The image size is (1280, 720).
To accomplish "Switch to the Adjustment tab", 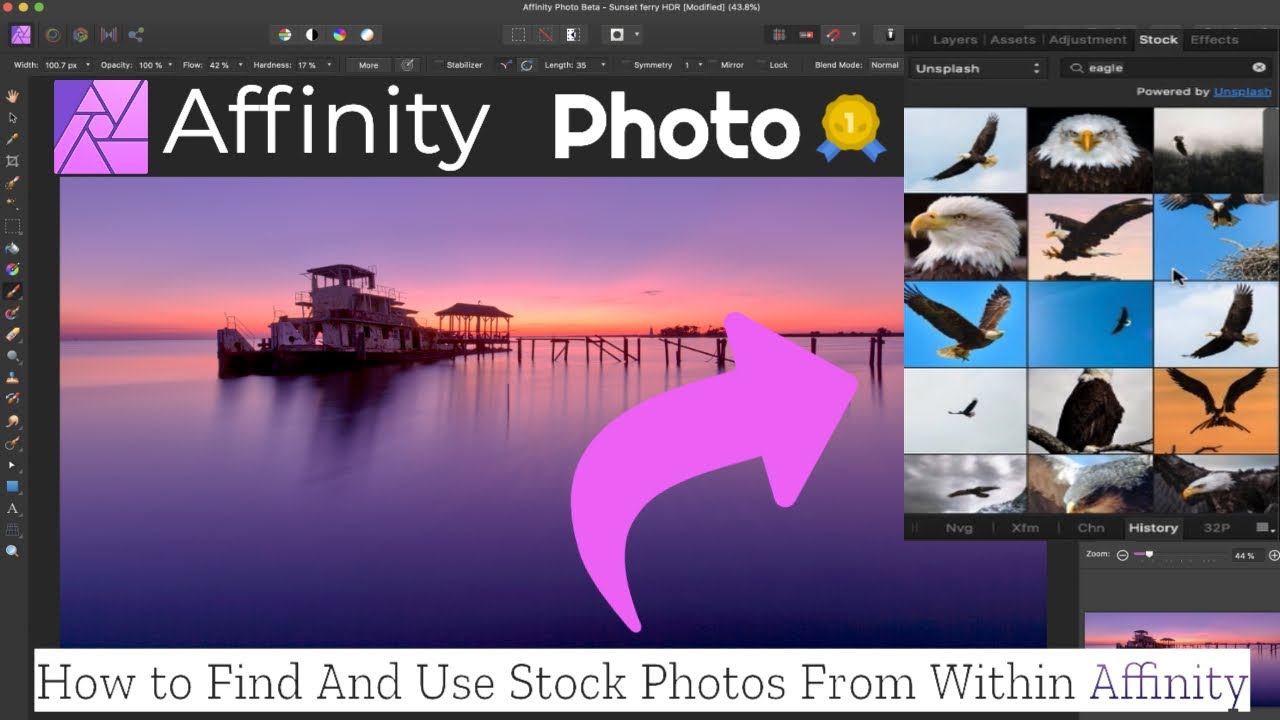I will 1088,40.
